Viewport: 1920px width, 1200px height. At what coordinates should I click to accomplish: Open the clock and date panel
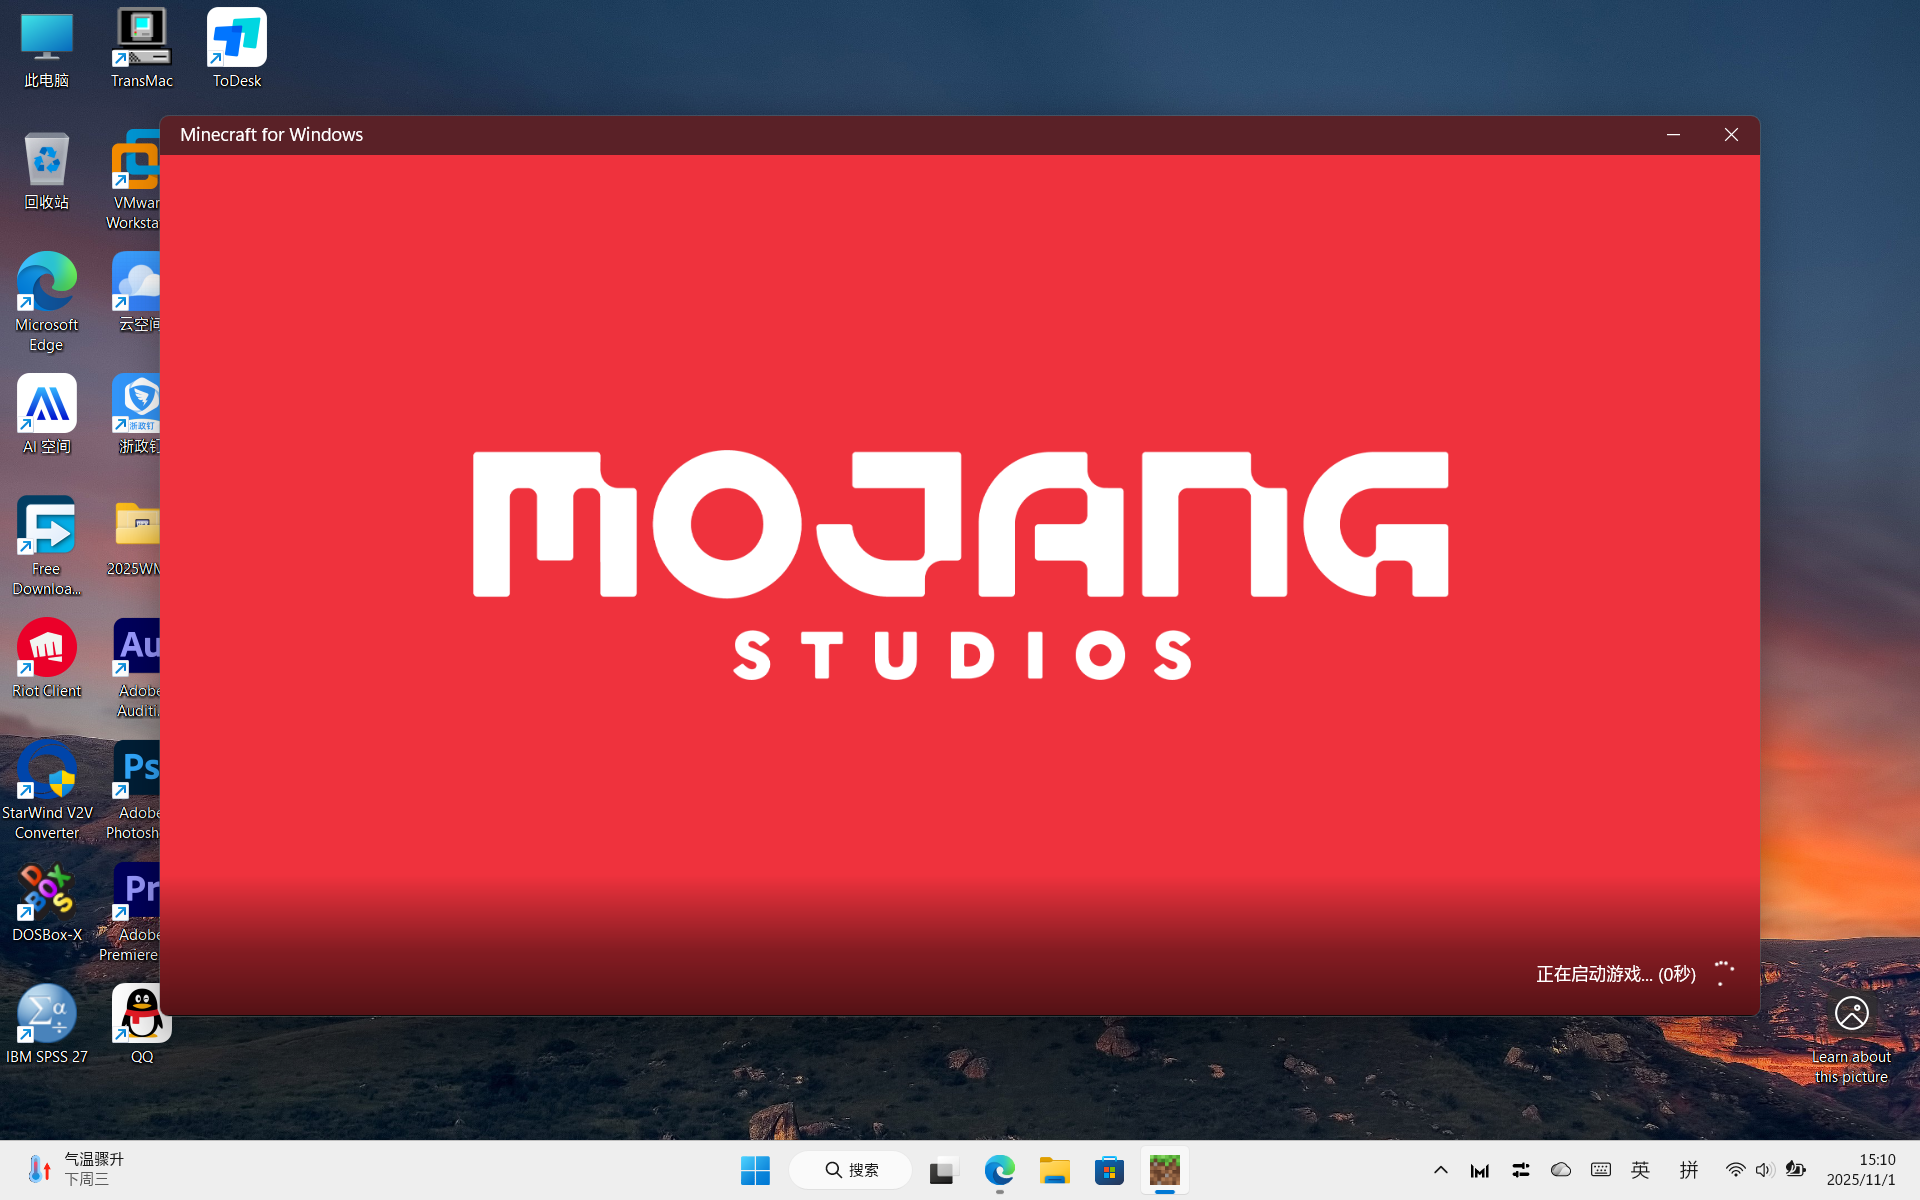[x=1860, y=1169]
